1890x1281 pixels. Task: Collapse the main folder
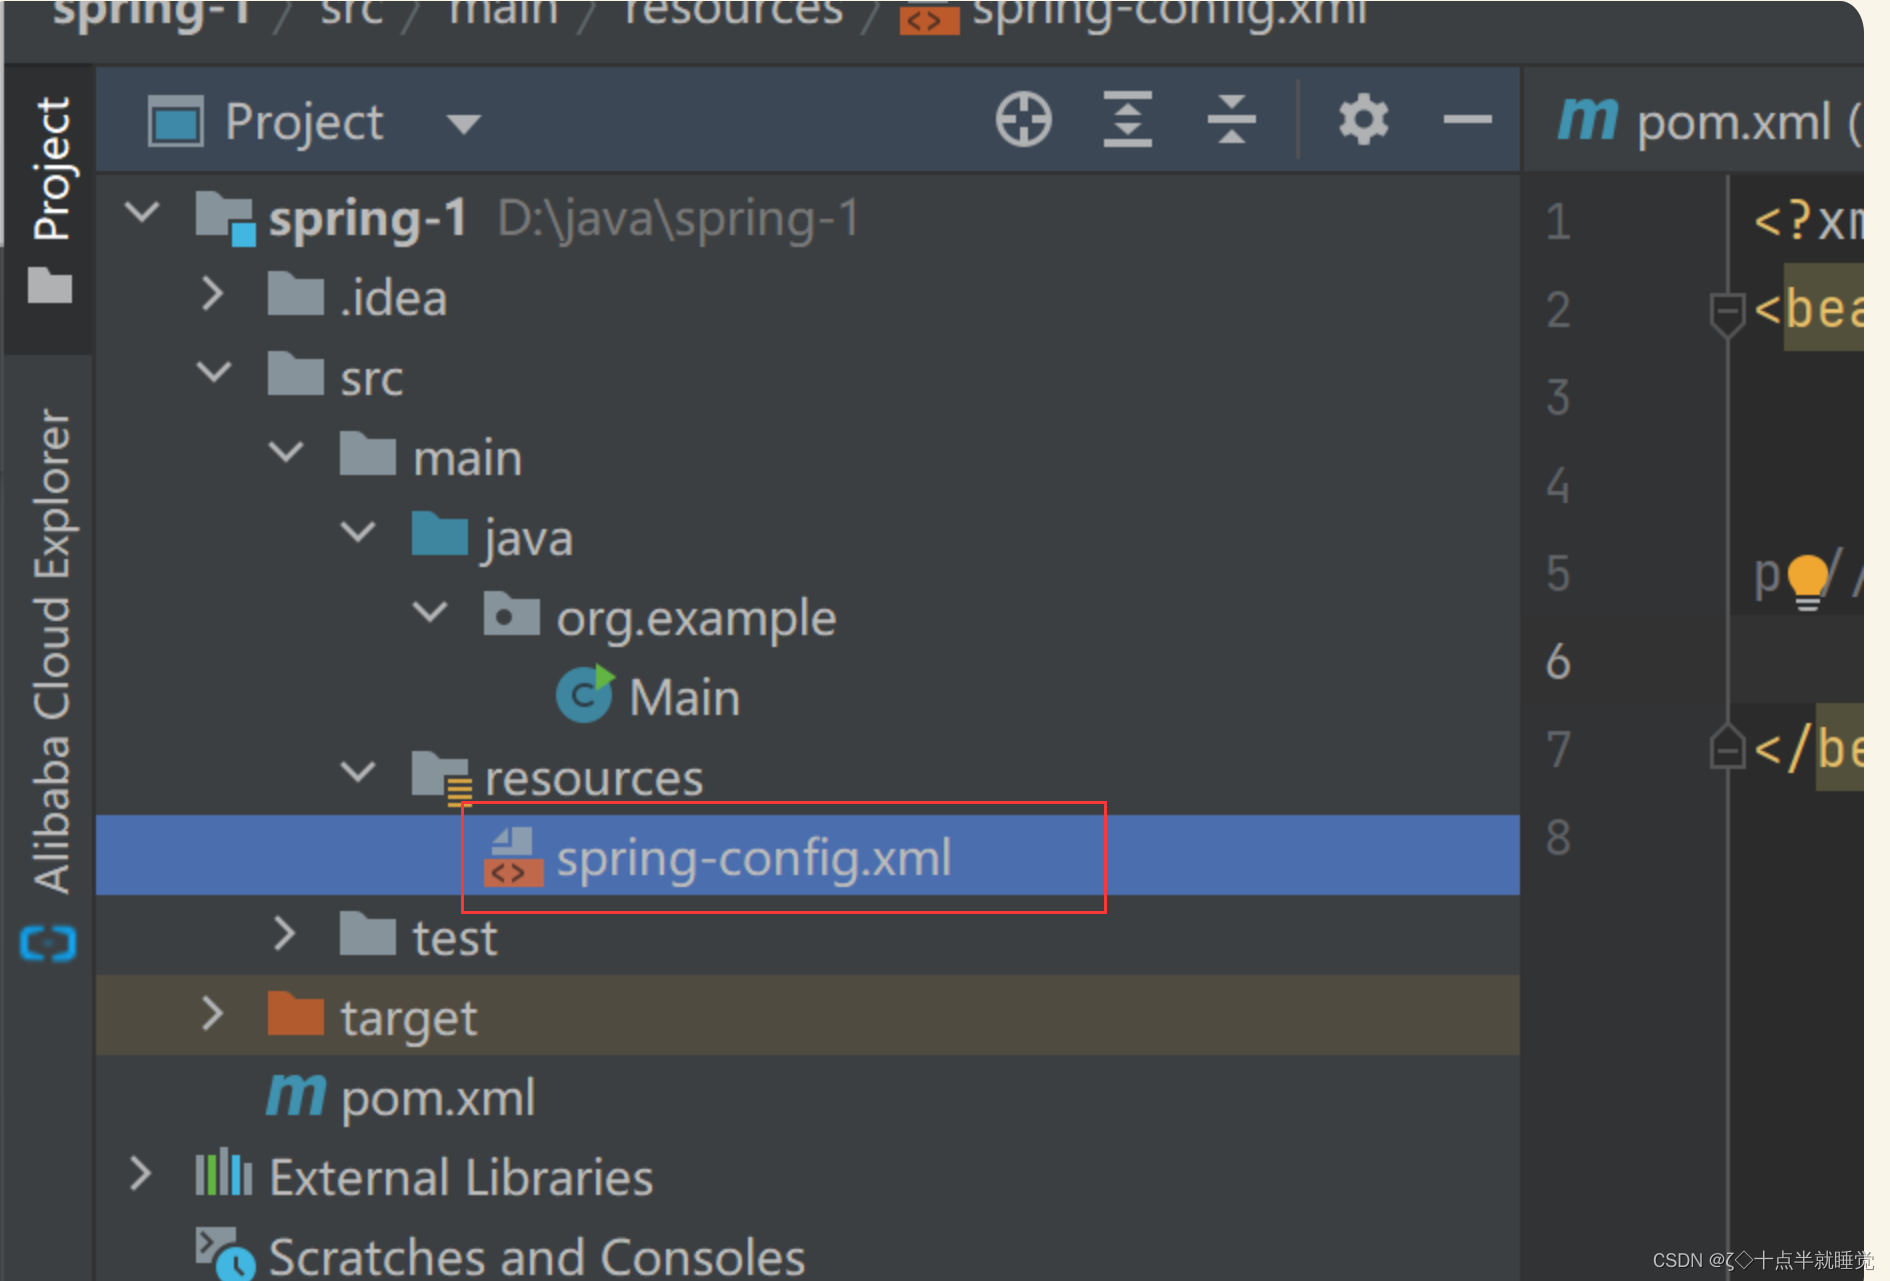(286, 452)
